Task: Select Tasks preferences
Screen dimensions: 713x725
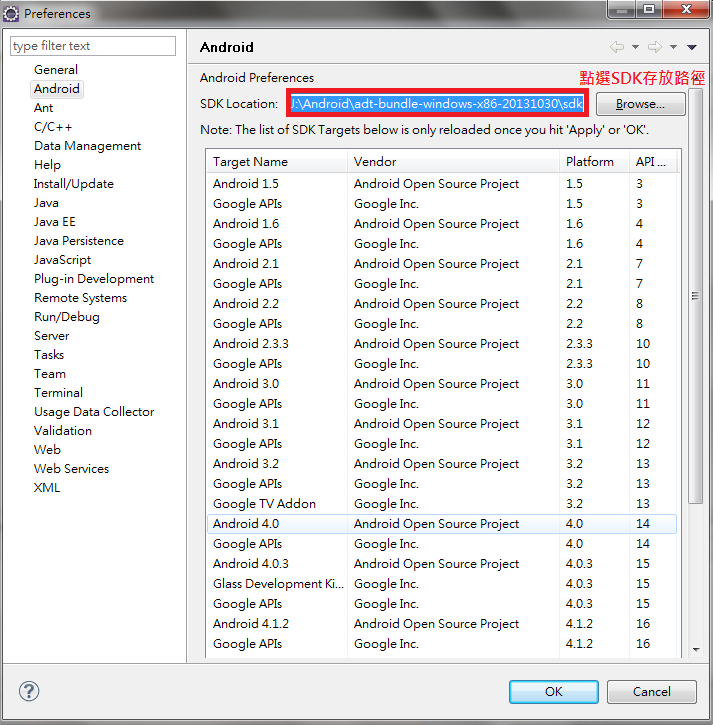Action: pos(49,355)
